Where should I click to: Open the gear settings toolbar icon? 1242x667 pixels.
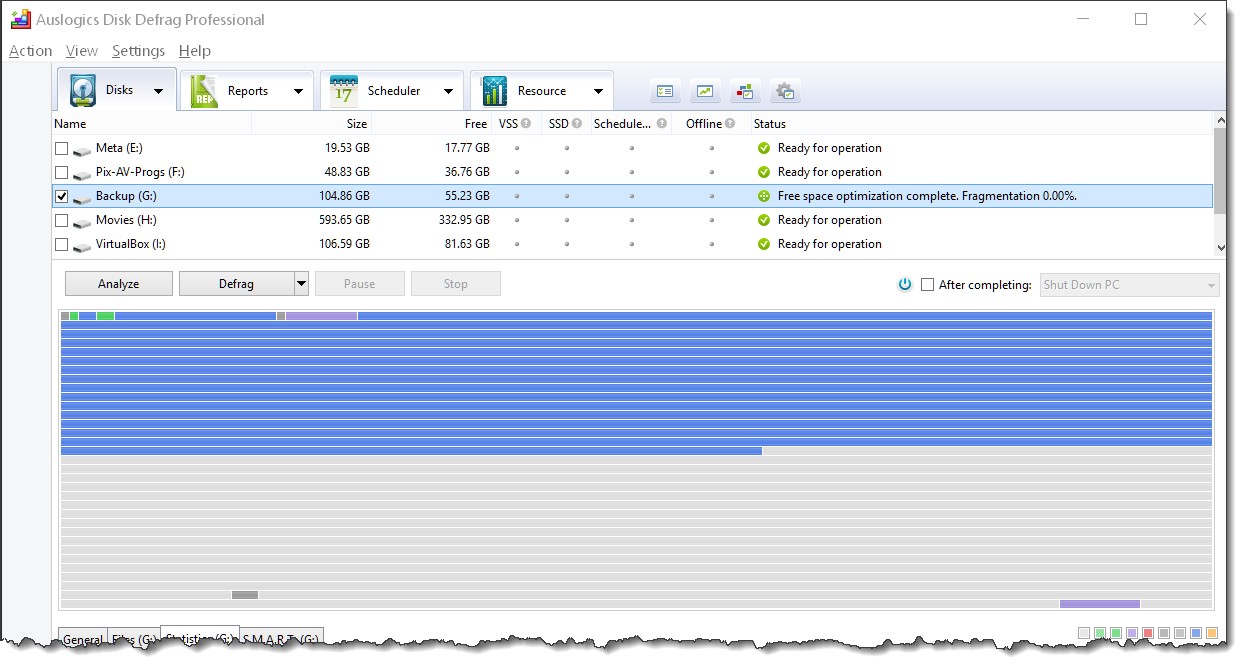click(x=785, y=91)
